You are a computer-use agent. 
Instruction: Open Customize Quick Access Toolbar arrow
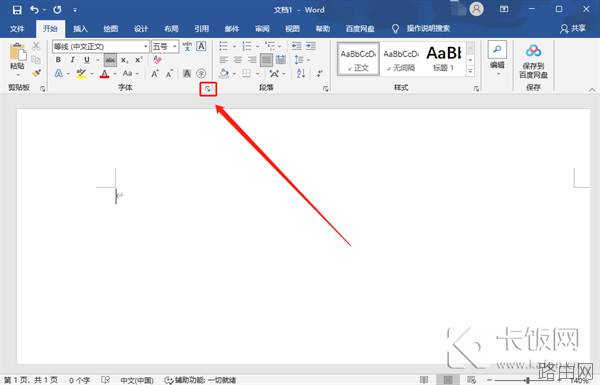coord(75,10)
